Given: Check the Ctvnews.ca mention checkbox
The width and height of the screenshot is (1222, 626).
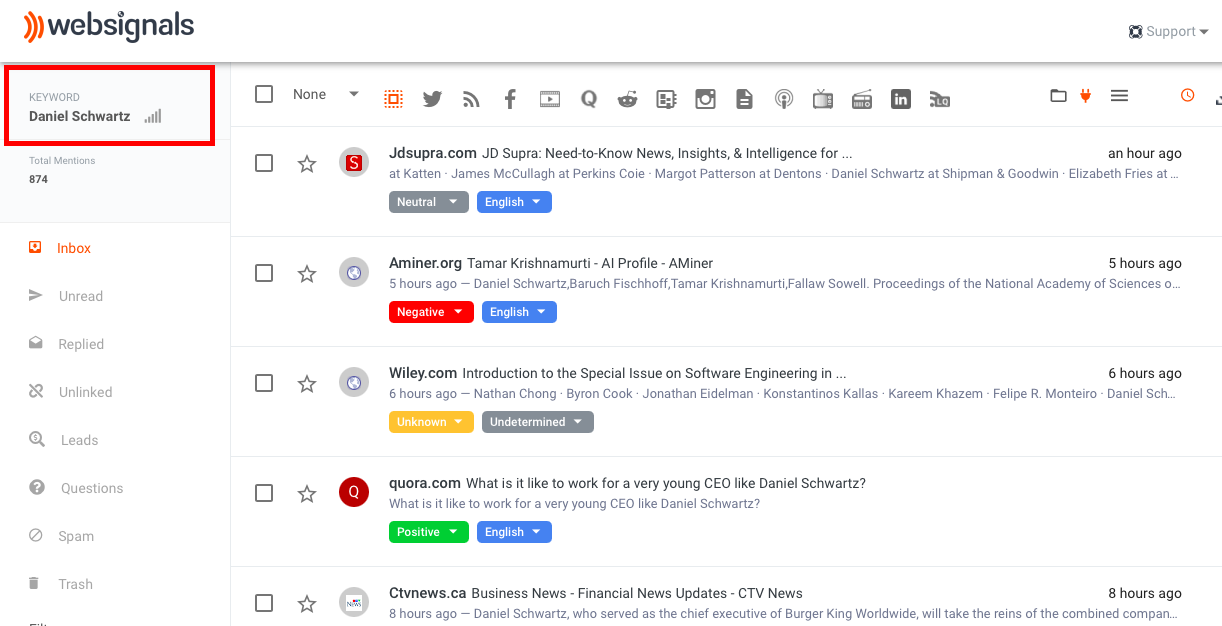Looking at the screenshot, I should [264, 603].
